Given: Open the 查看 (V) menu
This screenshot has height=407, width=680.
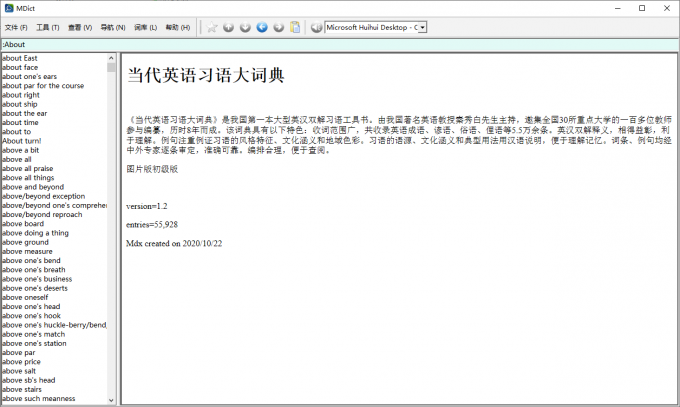Looking at the screenshot, I should [80, 27].
